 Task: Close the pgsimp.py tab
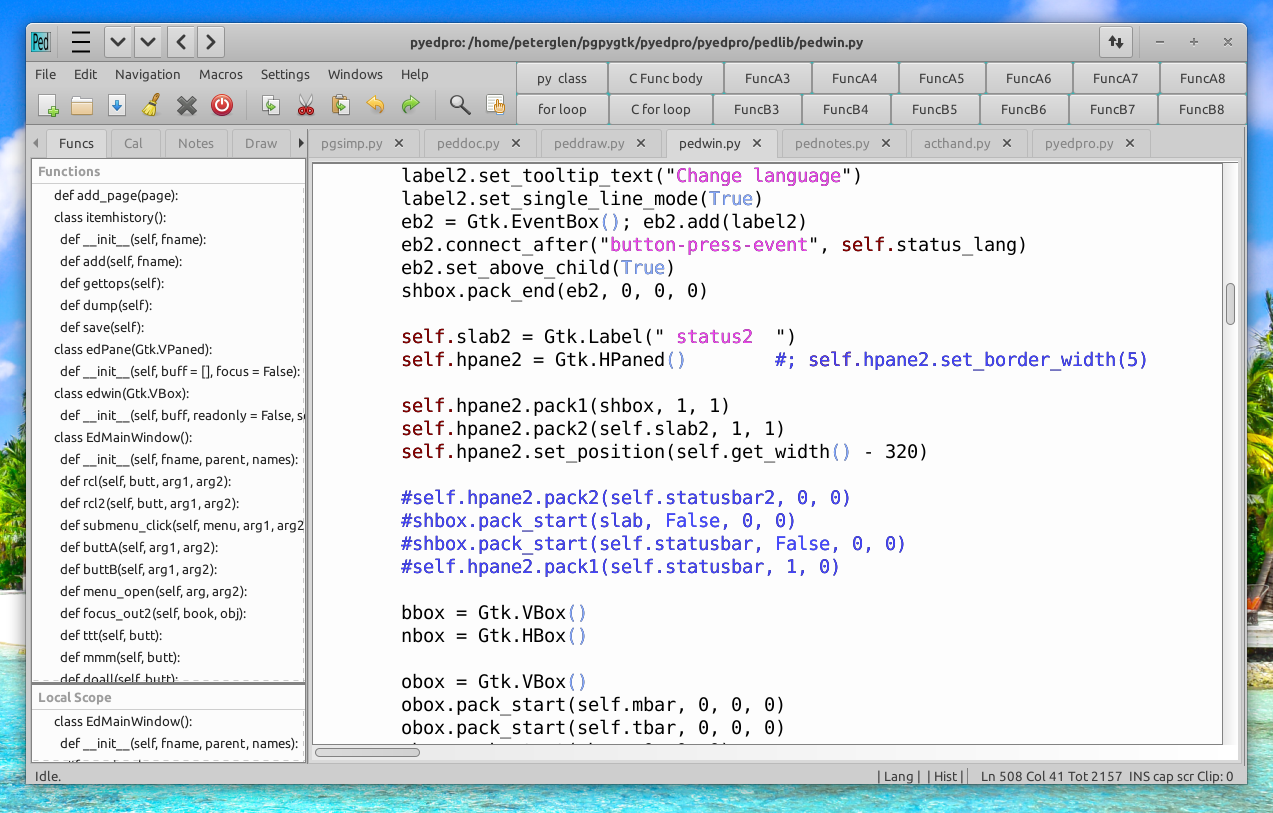point(399,143)
